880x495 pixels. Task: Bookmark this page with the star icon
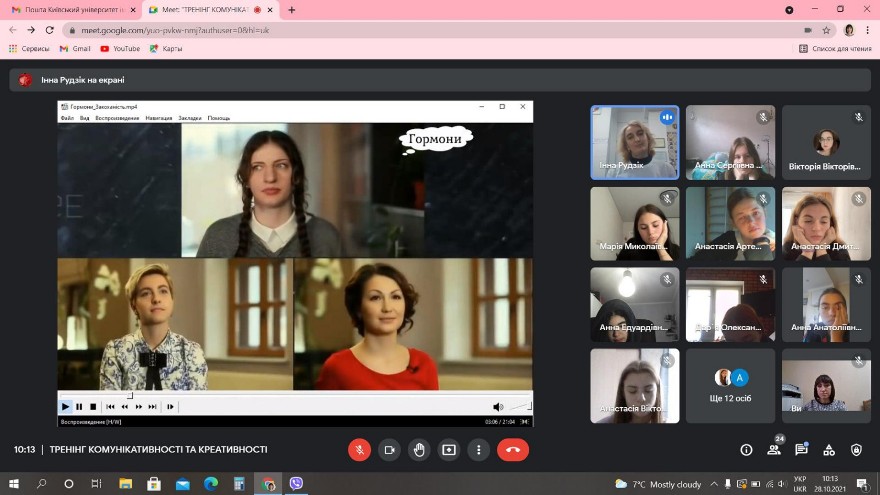tap(826, 30)
